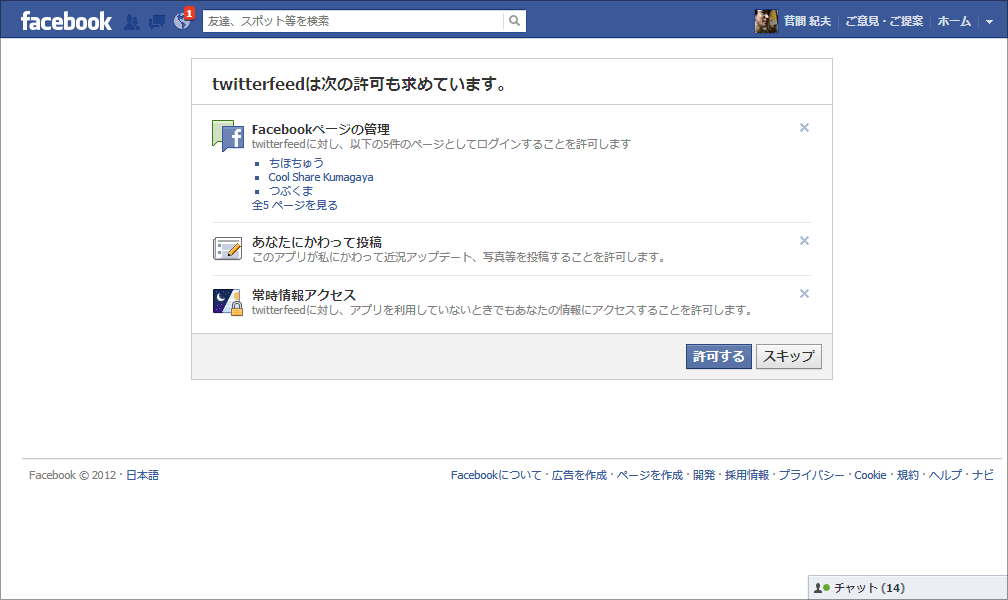Open ナビ footer link
The image size is (1008, 600).
click(x=982, y=475)
